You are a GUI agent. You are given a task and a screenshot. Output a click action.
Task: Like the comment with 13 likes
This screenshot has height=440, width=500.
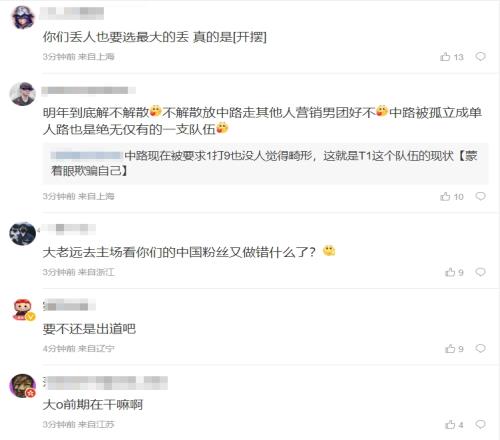point(452,57)
